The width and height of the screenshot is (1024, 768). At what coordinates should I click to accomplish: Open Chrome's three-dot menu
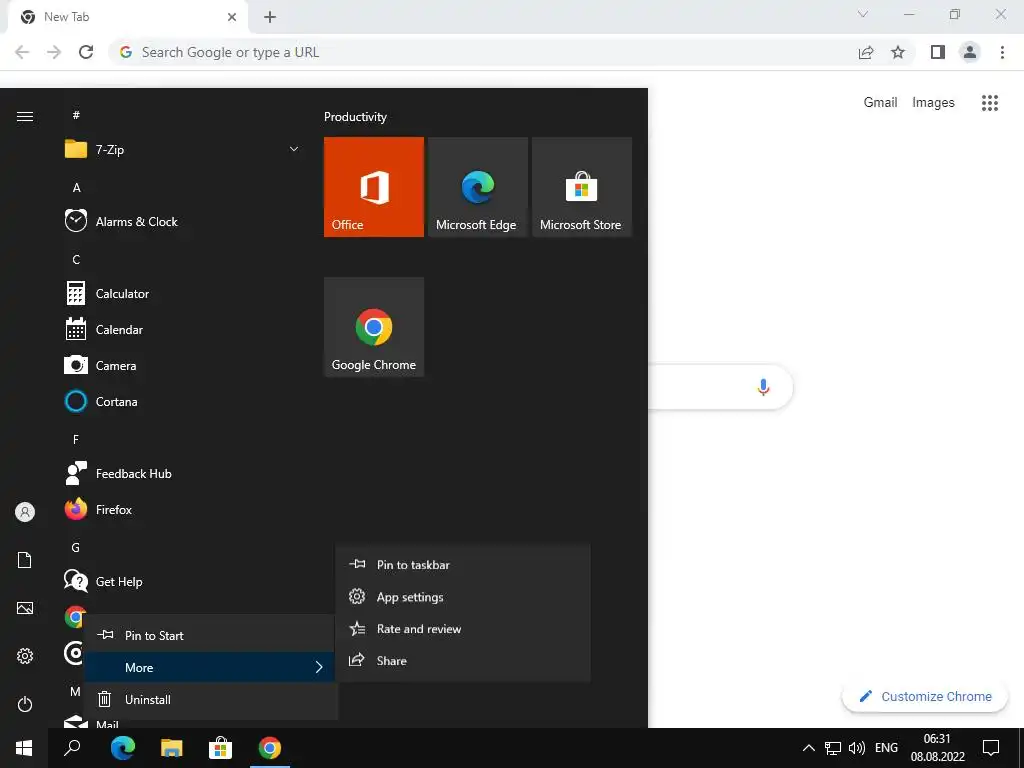tap(1002, 52)
